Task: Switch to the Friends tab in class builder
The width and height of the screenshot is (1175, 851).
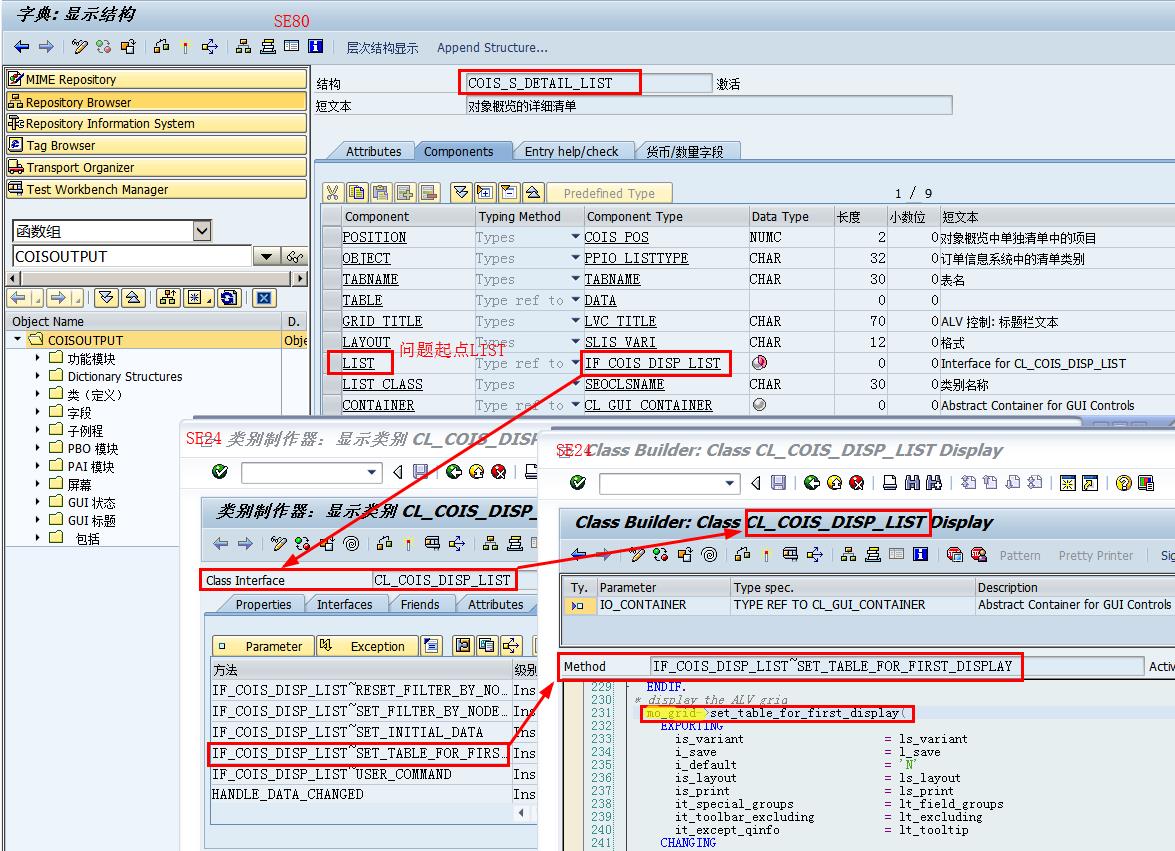Action: (420, 605)
